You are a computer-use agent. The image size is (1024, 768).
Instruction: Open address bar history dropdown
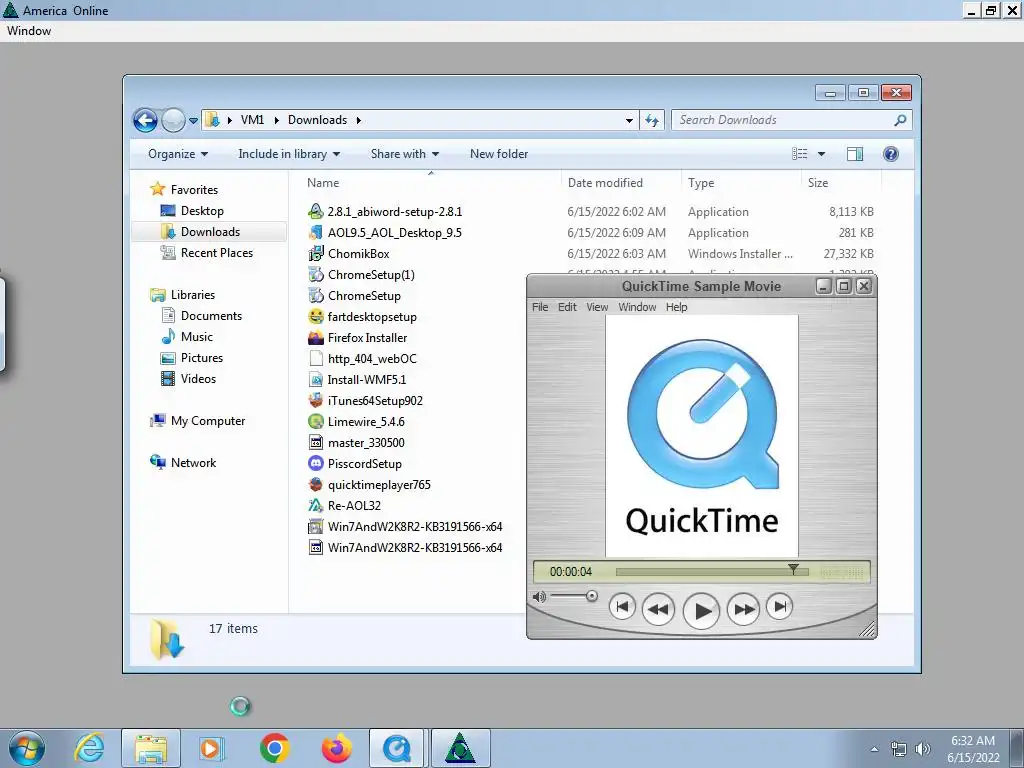pos(629,120)
